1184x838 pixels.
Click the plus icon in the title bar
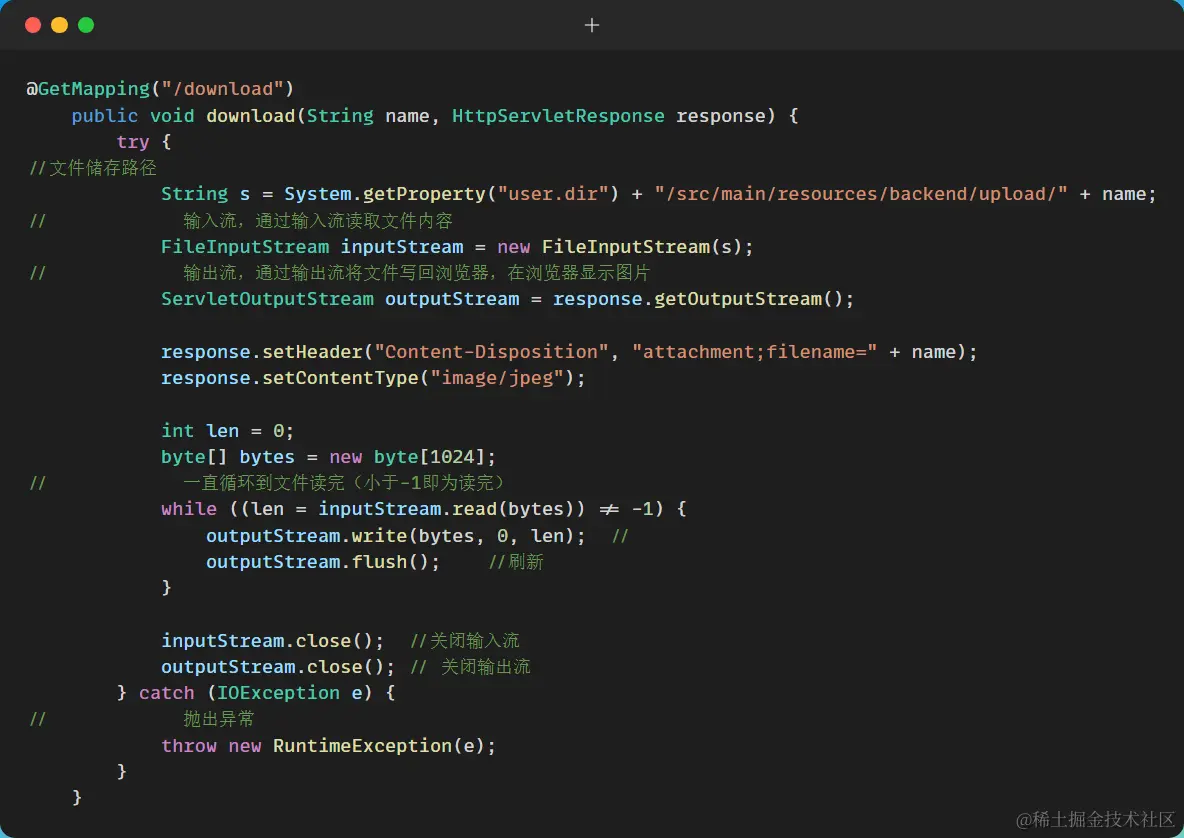pyautogui.click(x=592, y=25)
